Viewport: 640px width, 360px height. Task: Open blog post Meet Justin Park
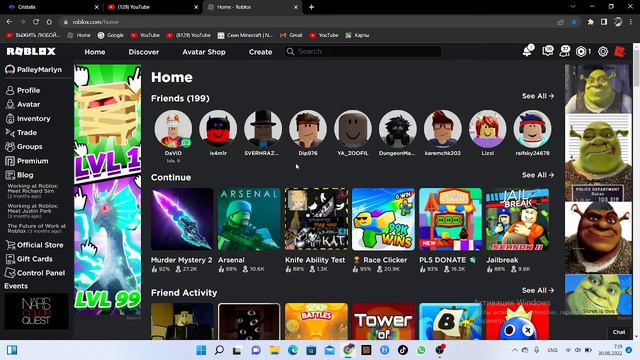[x=33, y=211]
